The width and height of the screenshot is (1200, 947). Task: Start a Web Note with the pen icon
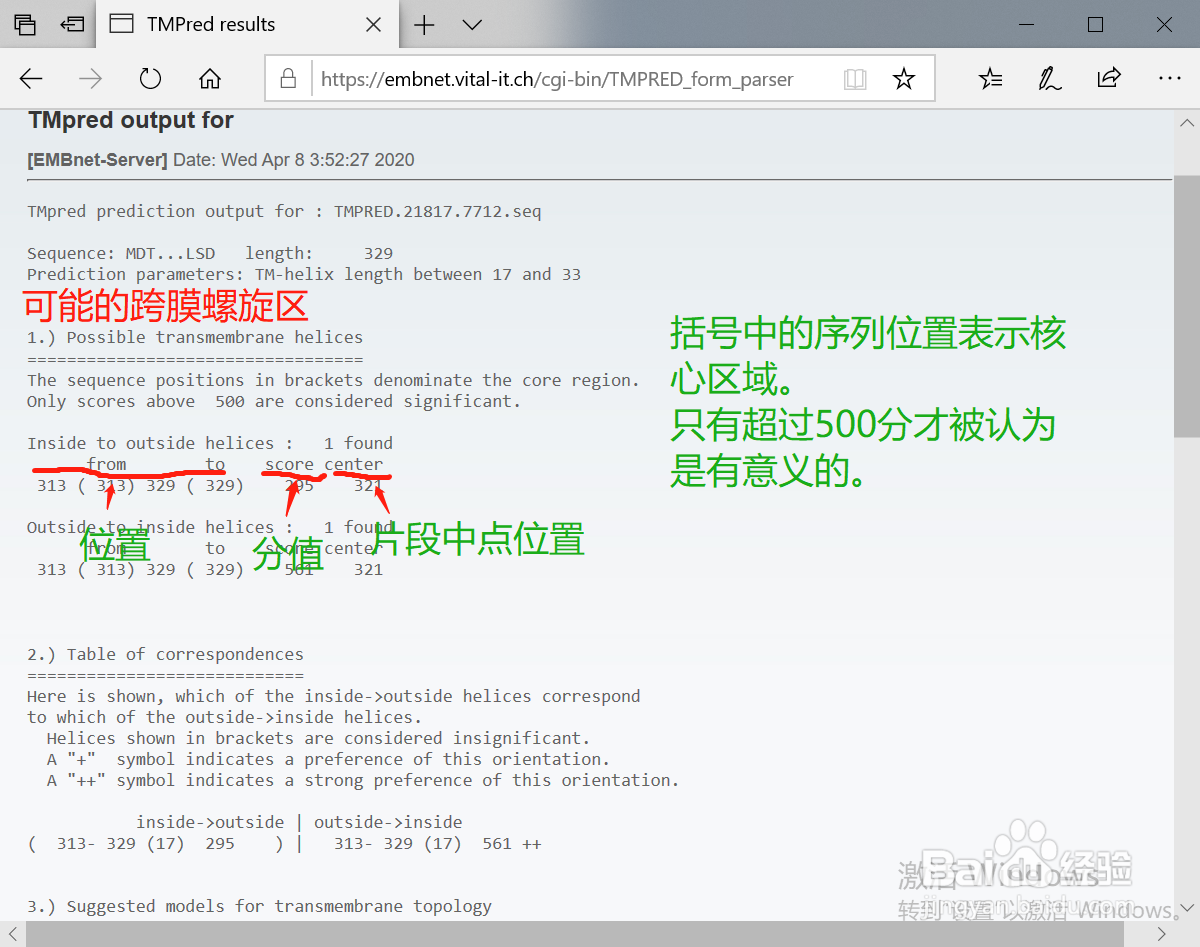click(x=1049, y=78)
